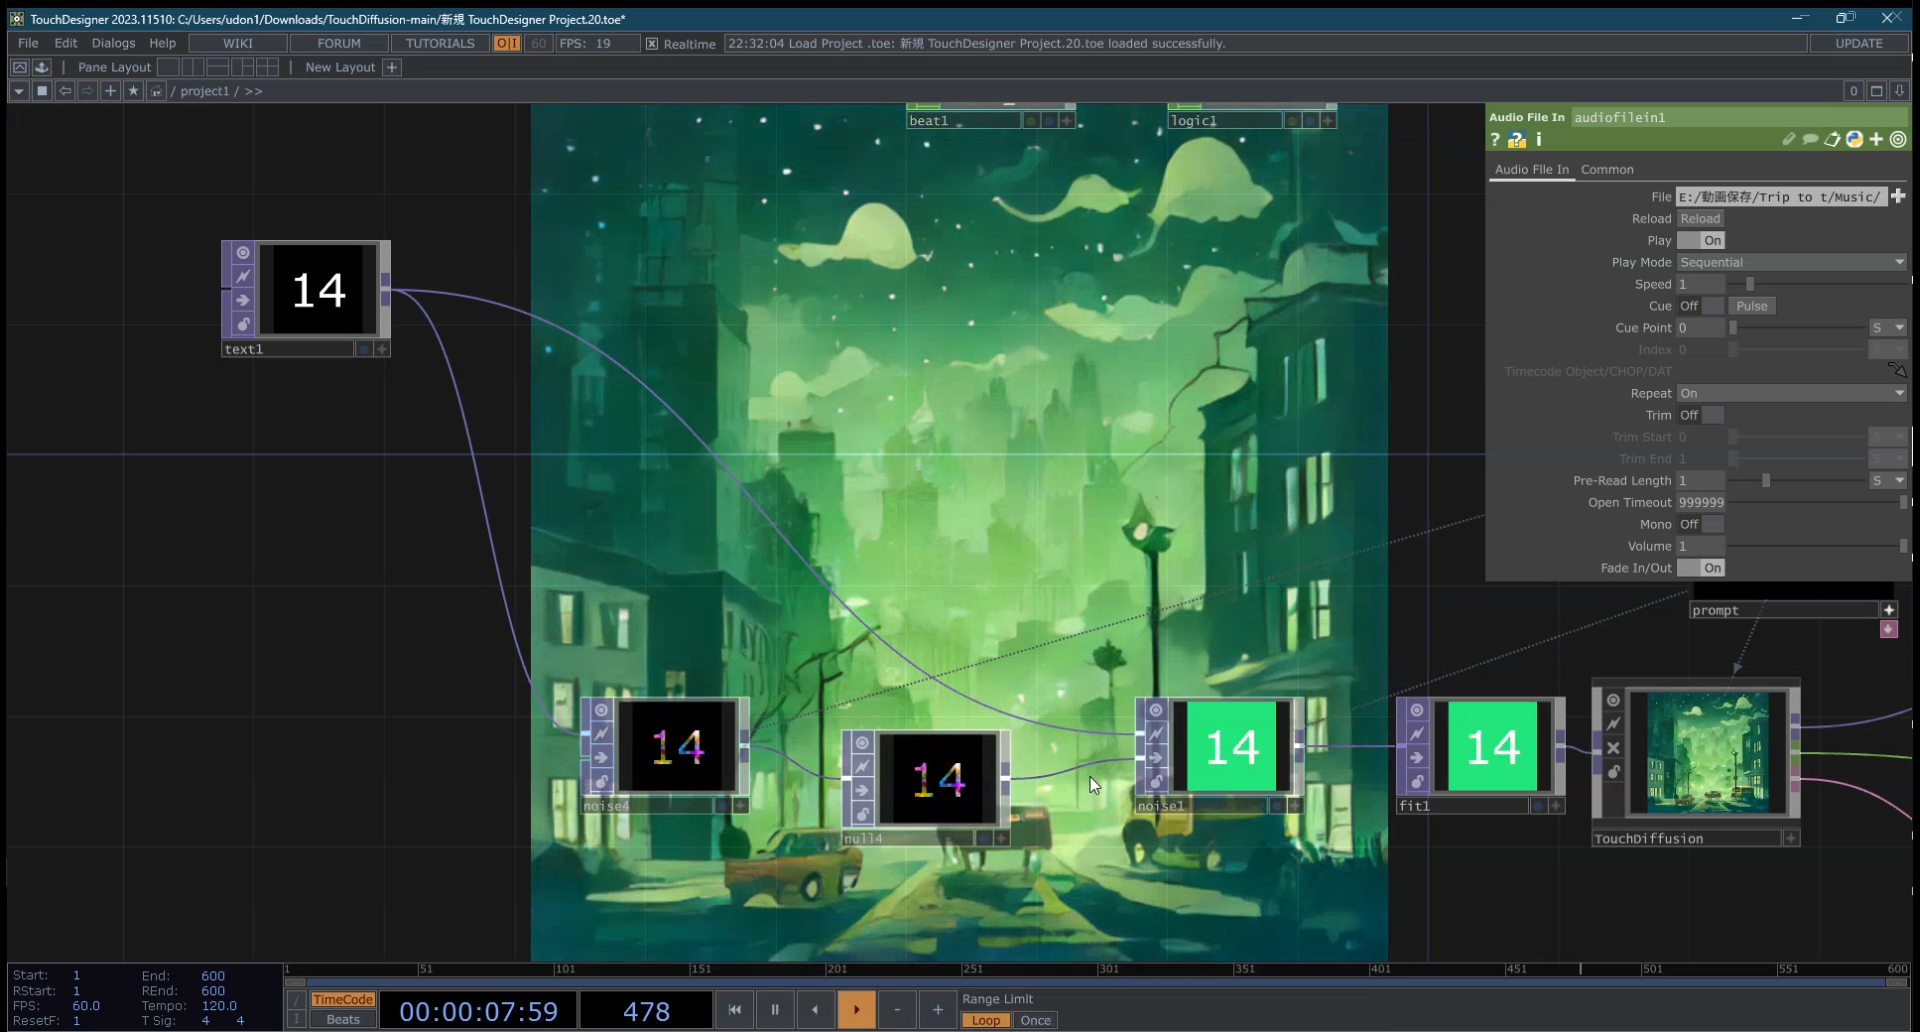Image resolution: width=1920 pixels, height=1032 pixels.
Task: Toggle the Fade In/Out On switch
Action: pyautogui.click(x=1701, y=568)
